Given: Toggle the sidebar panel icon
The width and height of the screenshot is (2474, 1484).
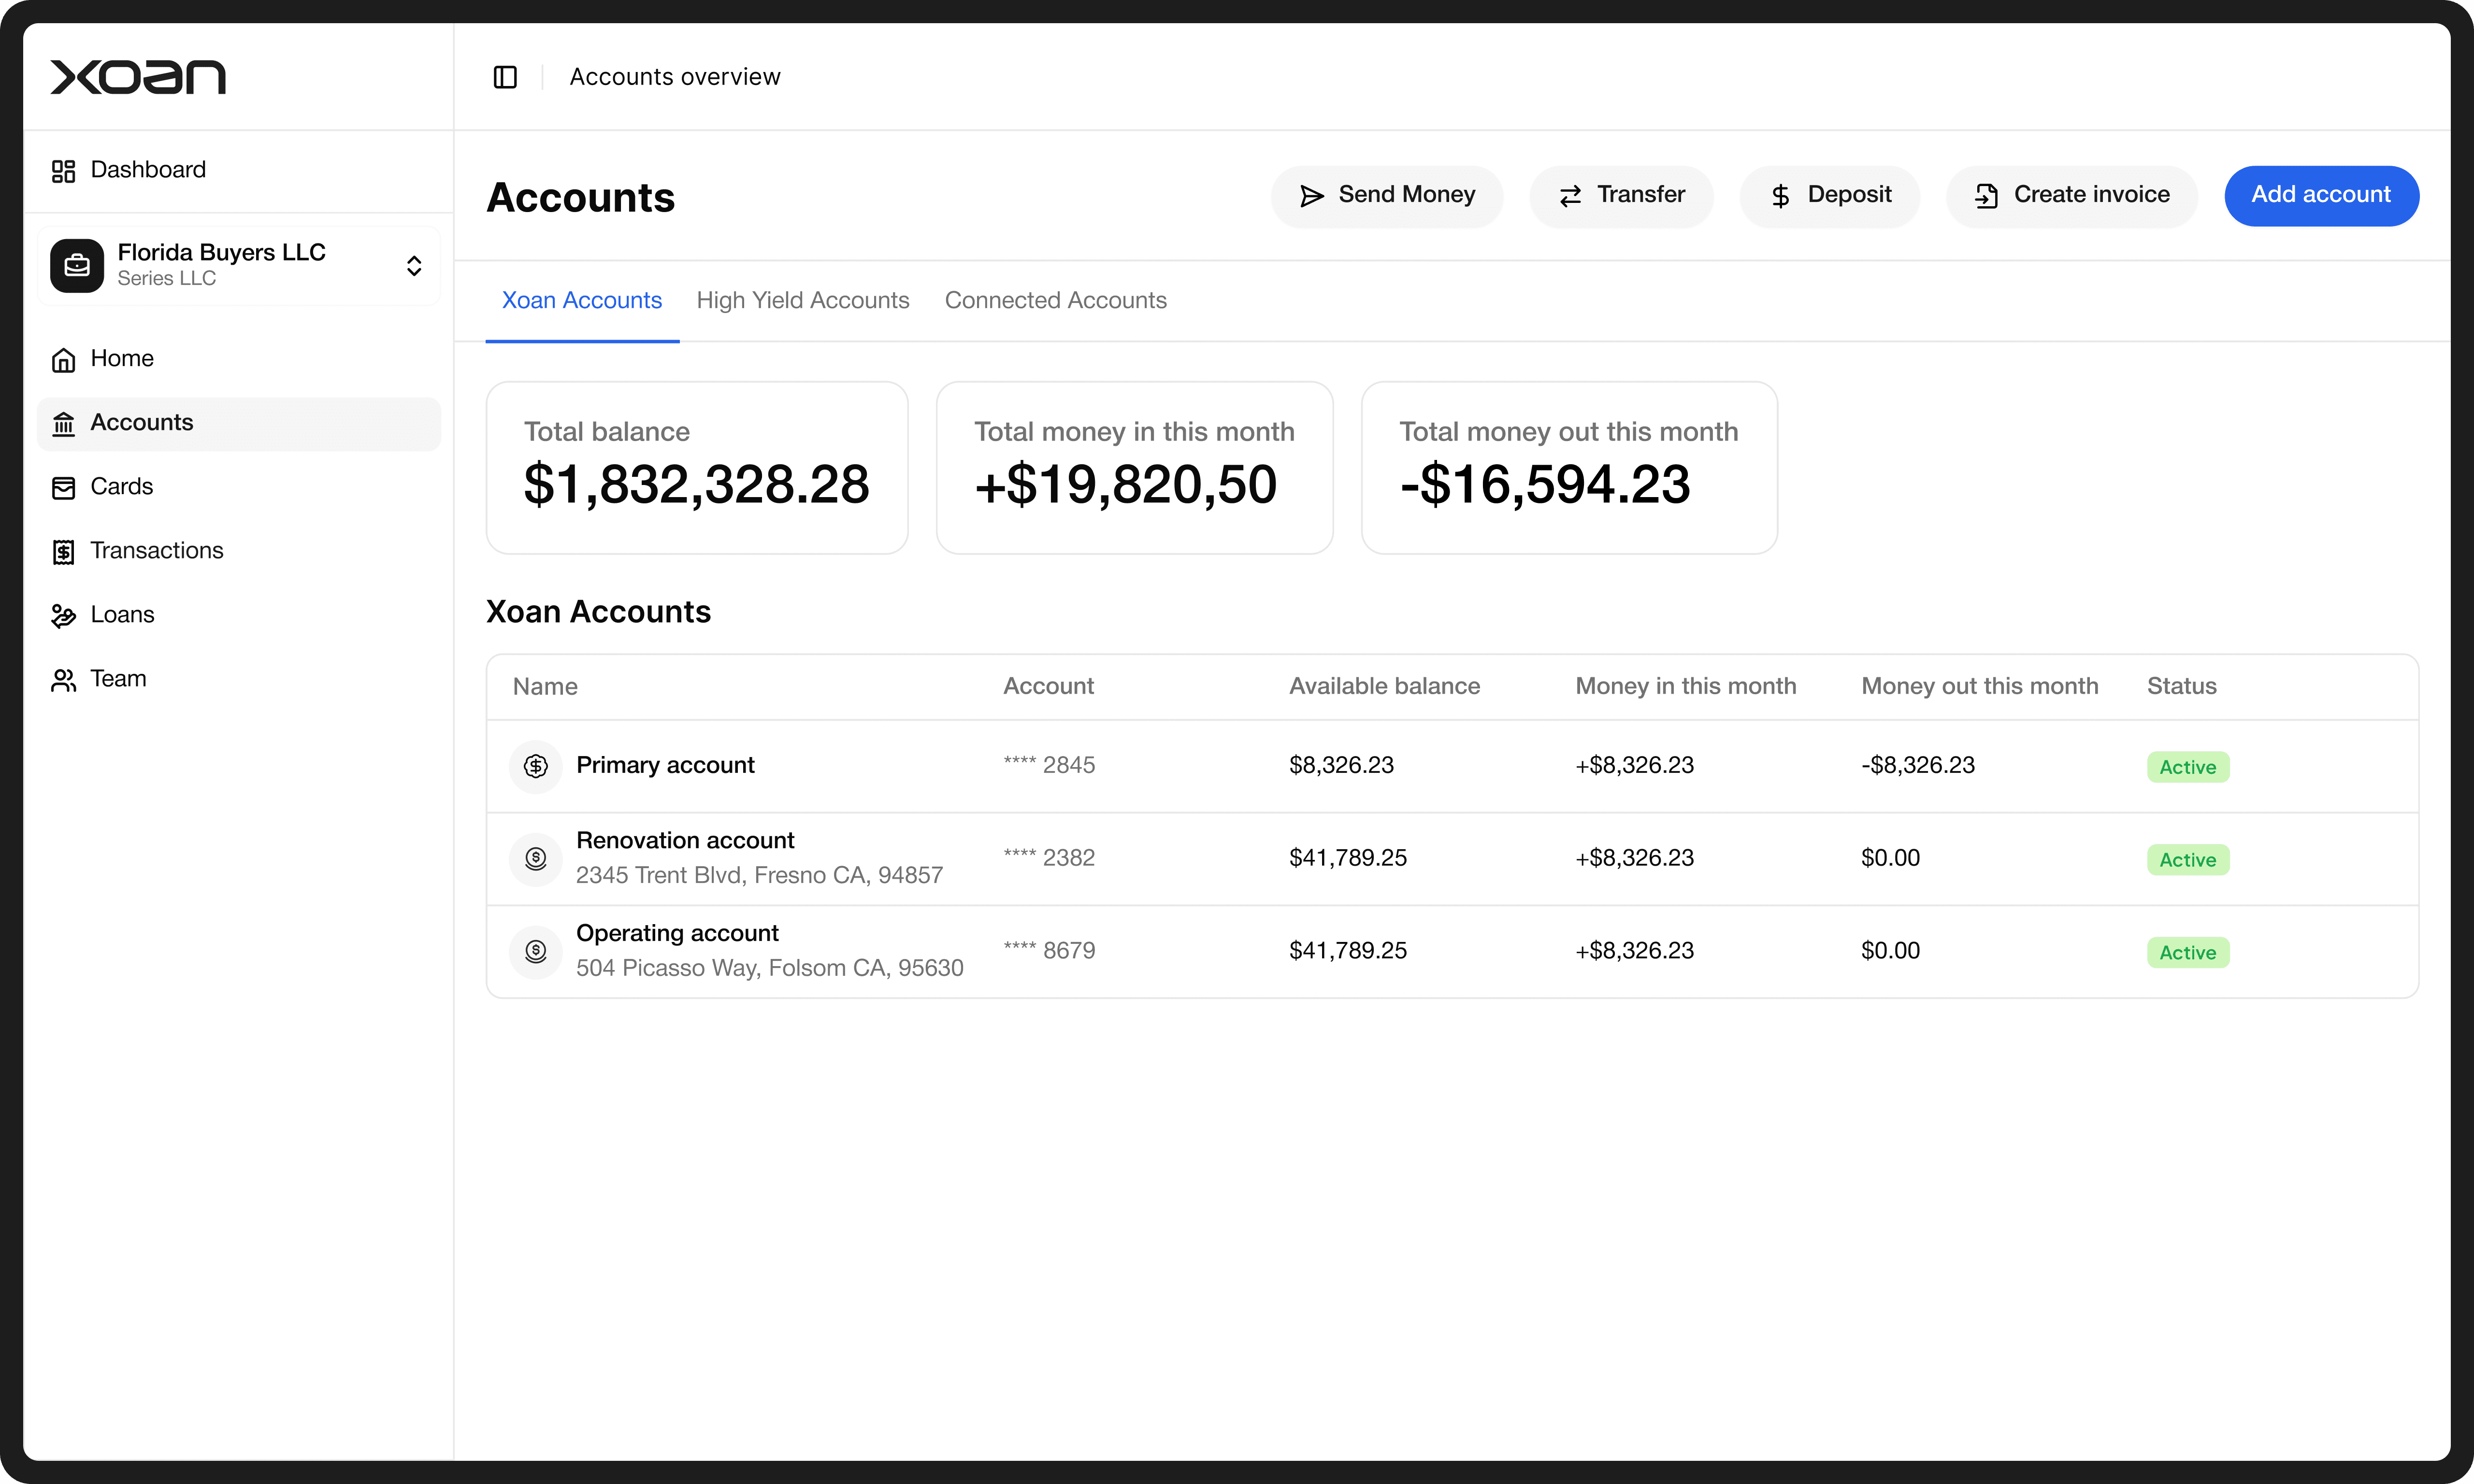Looking at the screenshot, I should 505,77.
